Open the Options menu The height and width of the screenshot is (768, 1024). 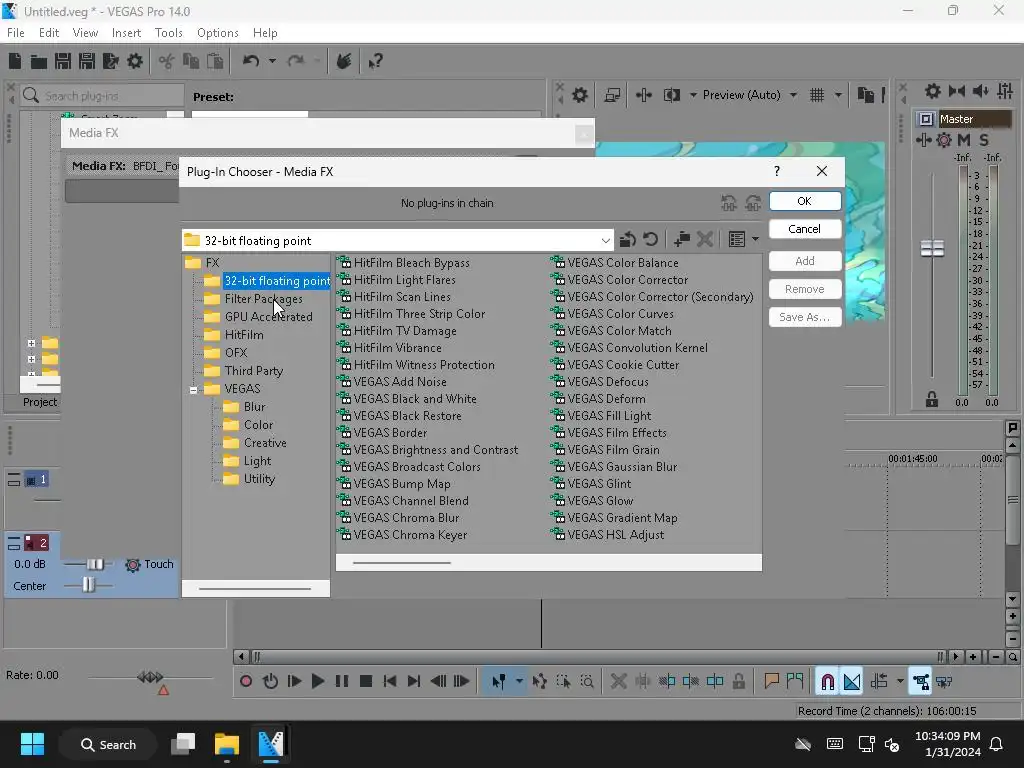point(217,33)
